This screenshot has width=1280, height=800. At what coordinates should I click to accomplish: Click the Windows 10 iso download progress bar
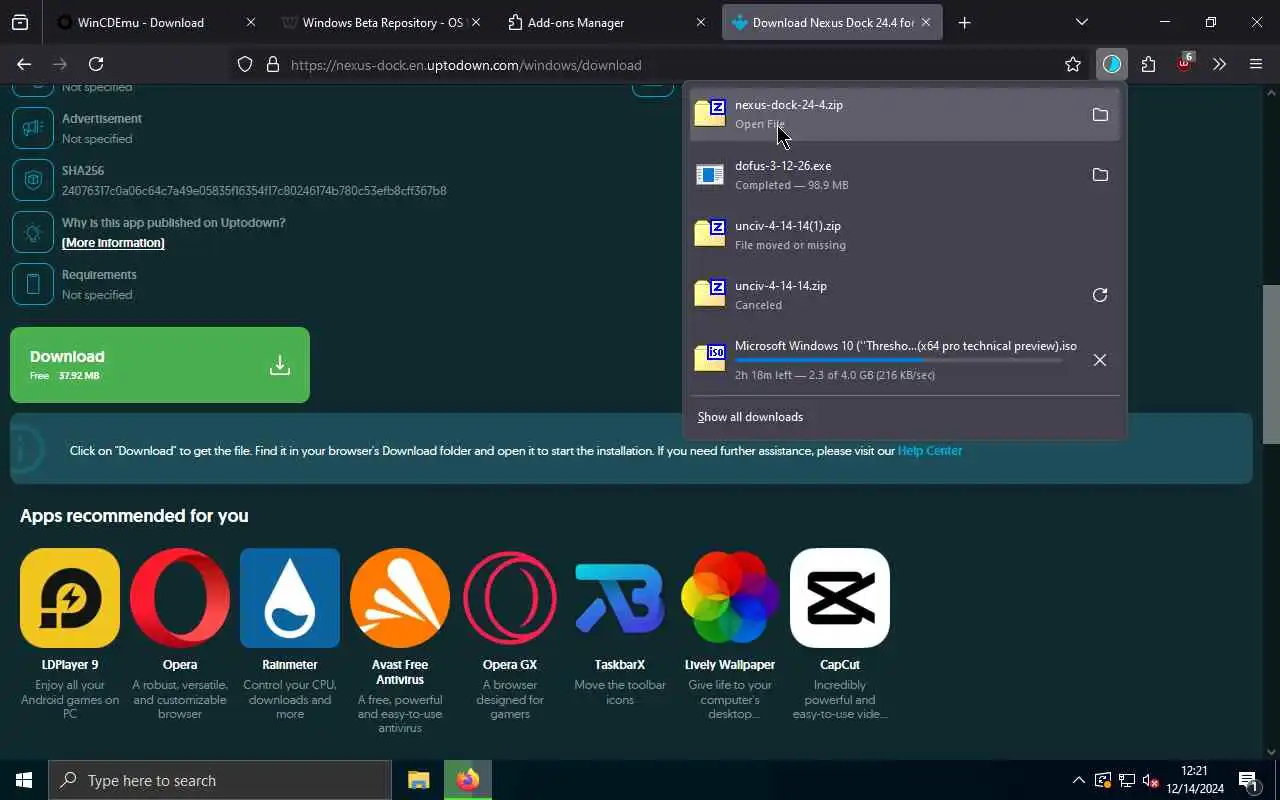(898, 360)
